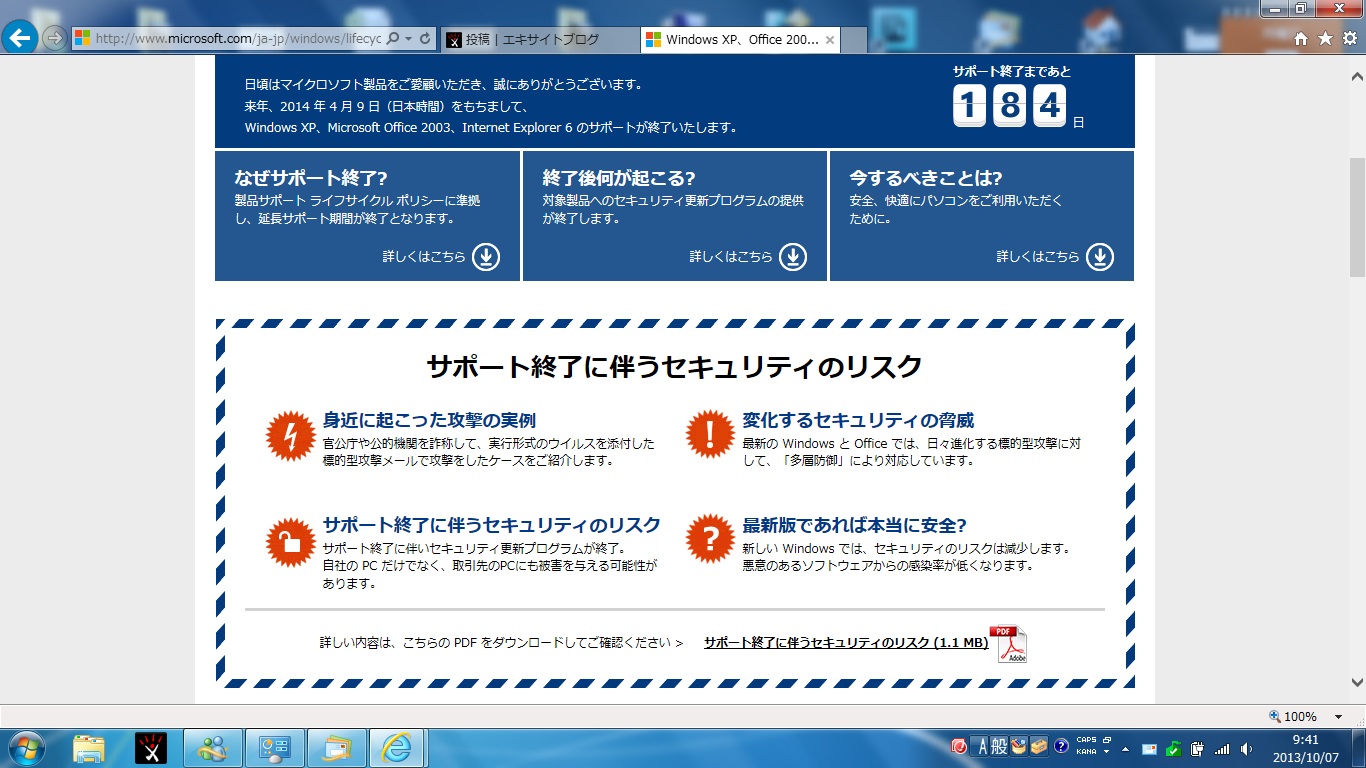Open 最新版であれば本当に安全? heading
The height and width of the screenshot is (768, 1366).
click(x=854, y=525)
